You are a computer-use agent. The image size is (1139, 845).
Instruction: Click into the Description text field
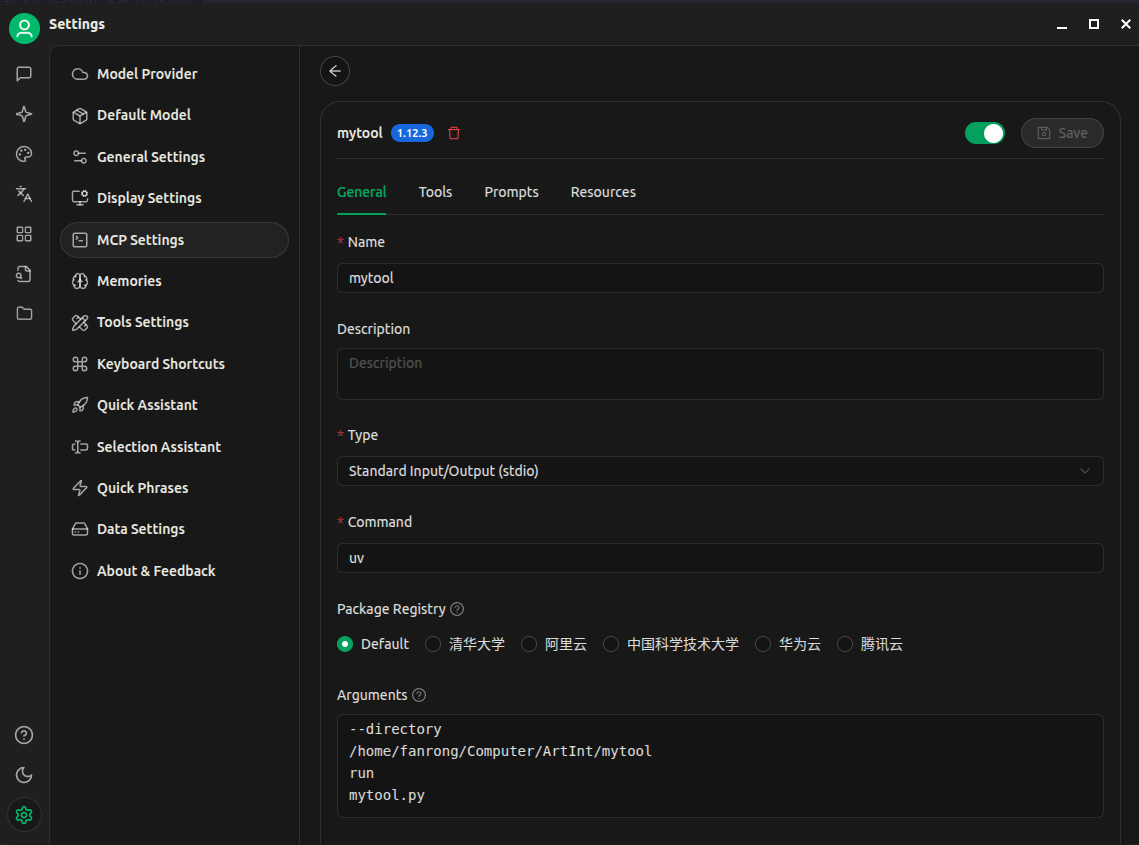719,374
